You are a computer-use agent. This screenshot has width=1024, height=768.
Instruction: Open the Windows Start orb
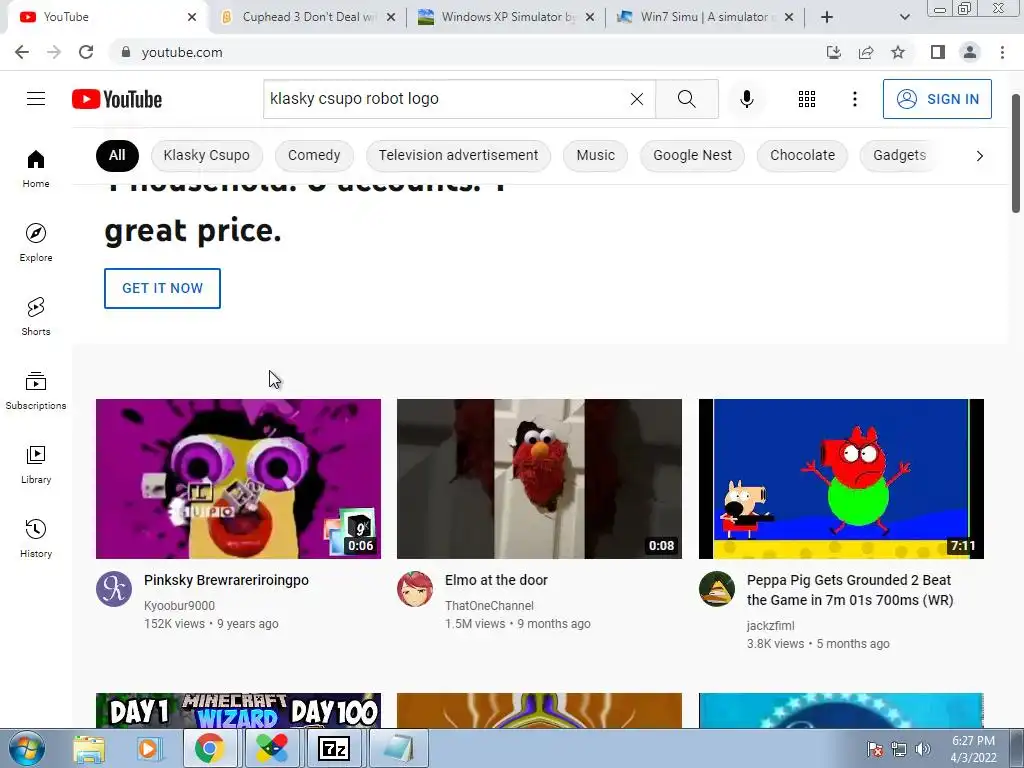coord(25,748)
